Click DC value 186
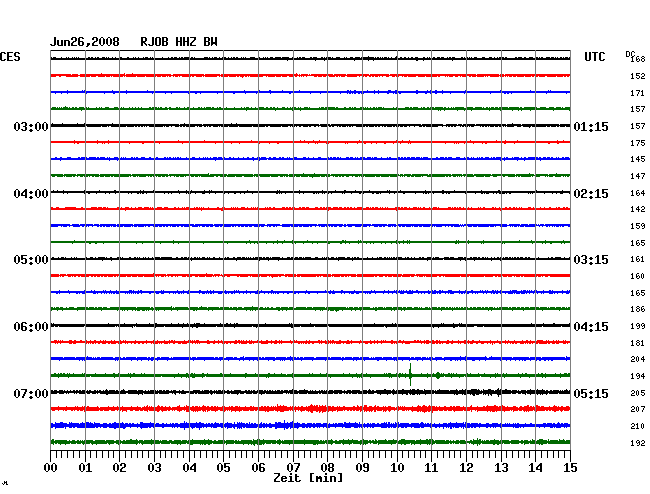 638,309
